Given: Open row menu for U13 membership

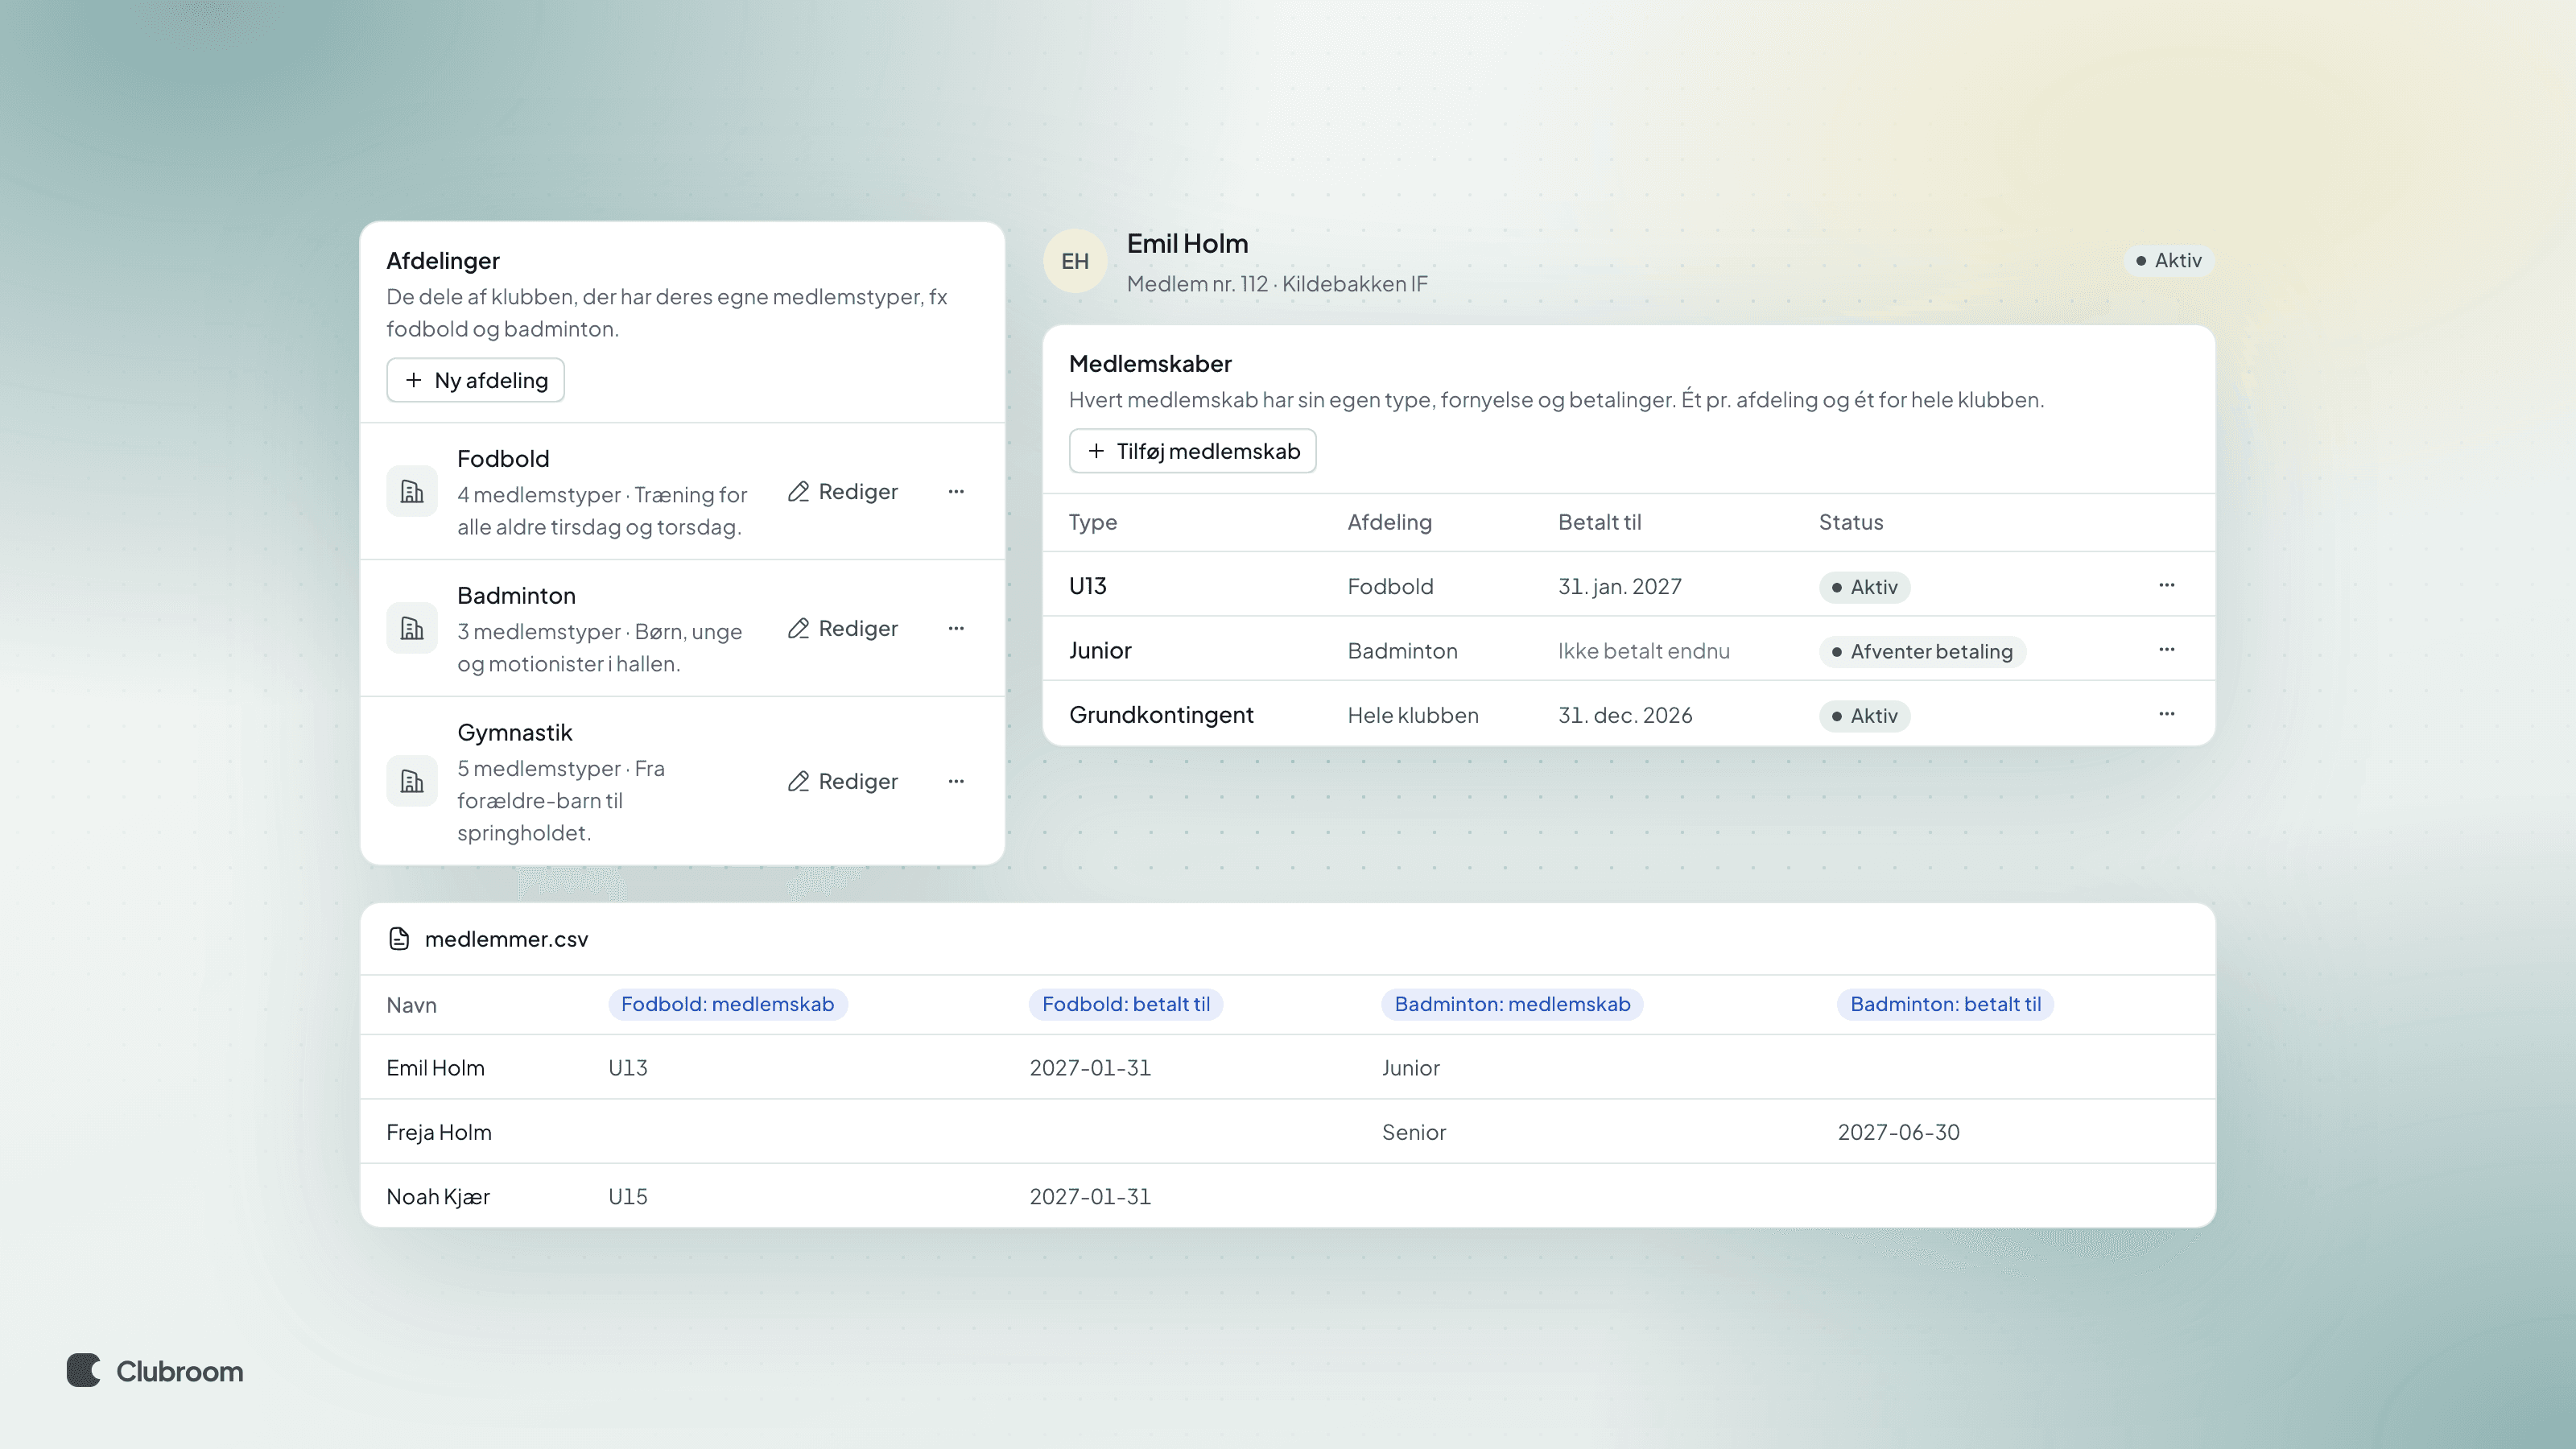Looking at the screenshot, I should (x=2166, y=585).
